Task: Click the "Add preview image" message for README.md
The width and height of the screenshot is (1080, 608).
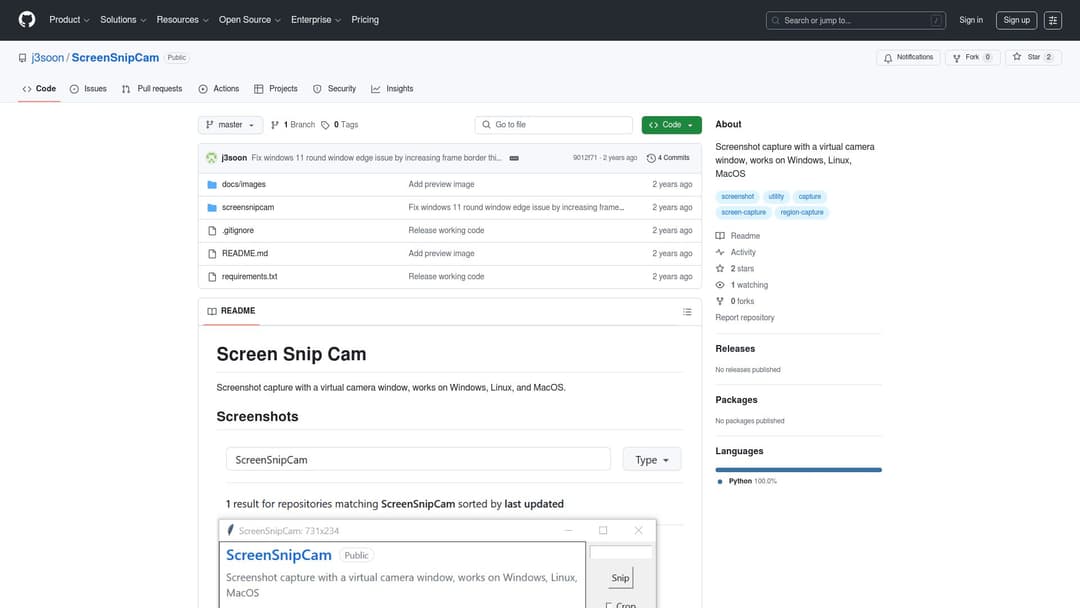Action: (442, 253)
